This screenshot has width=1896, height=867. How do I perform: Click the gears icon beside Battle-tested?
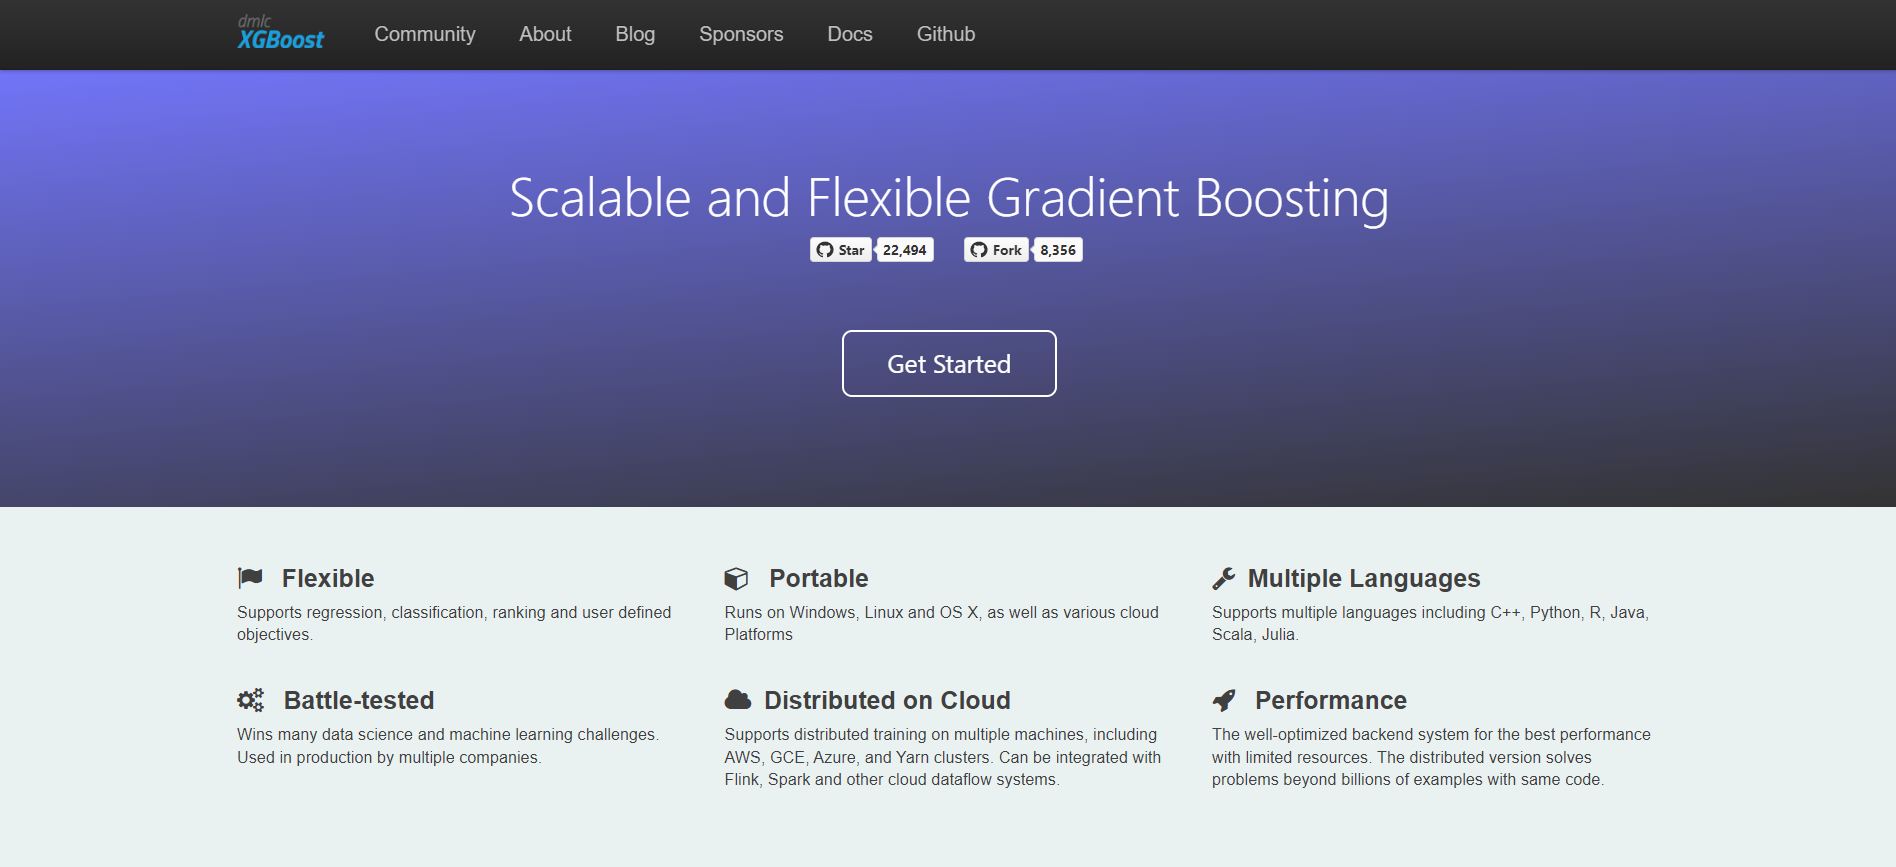point(250,700)
